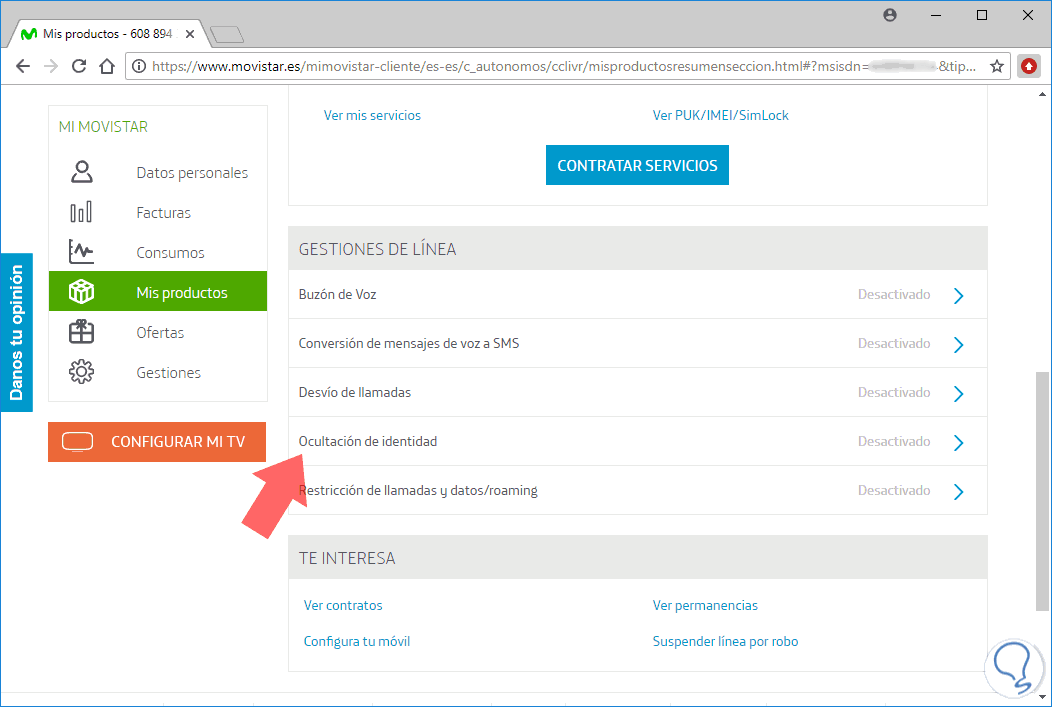Click the browser back arrow
This screenshot has height=707, width=1052.
coord(23,66)
